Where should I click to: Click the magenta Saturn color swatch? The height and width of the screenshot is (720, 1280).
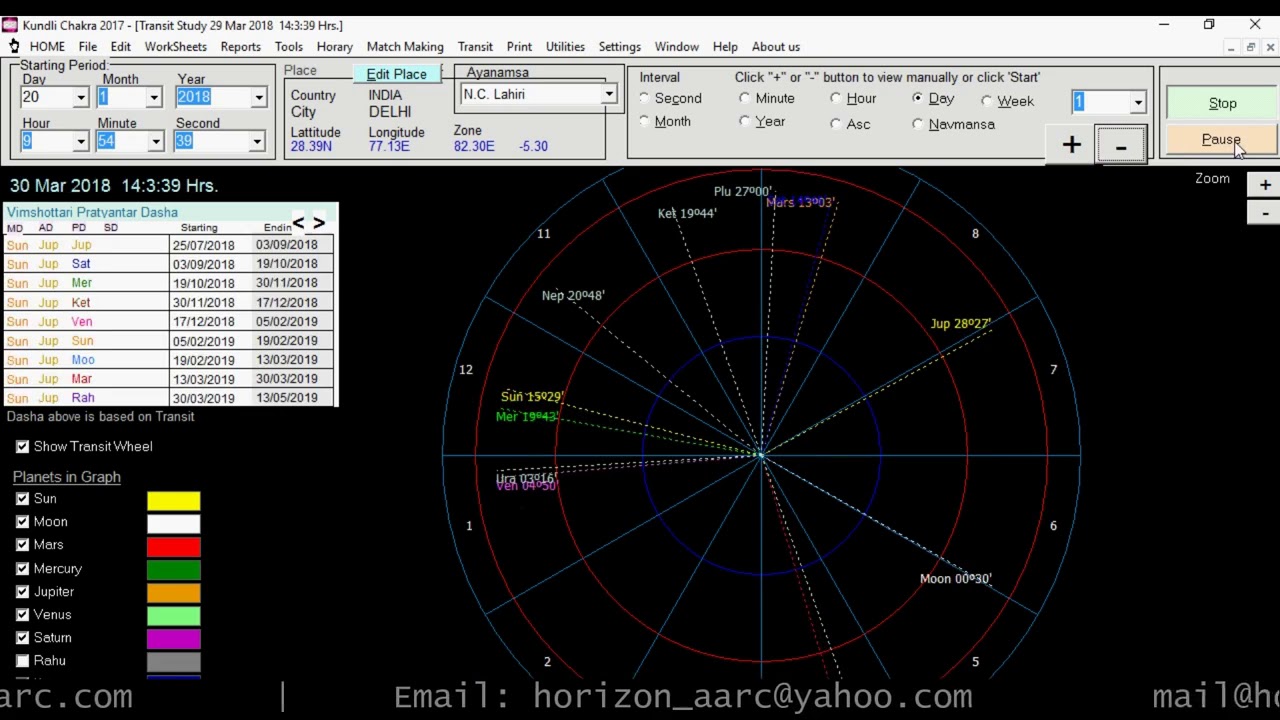coord(174,639)
